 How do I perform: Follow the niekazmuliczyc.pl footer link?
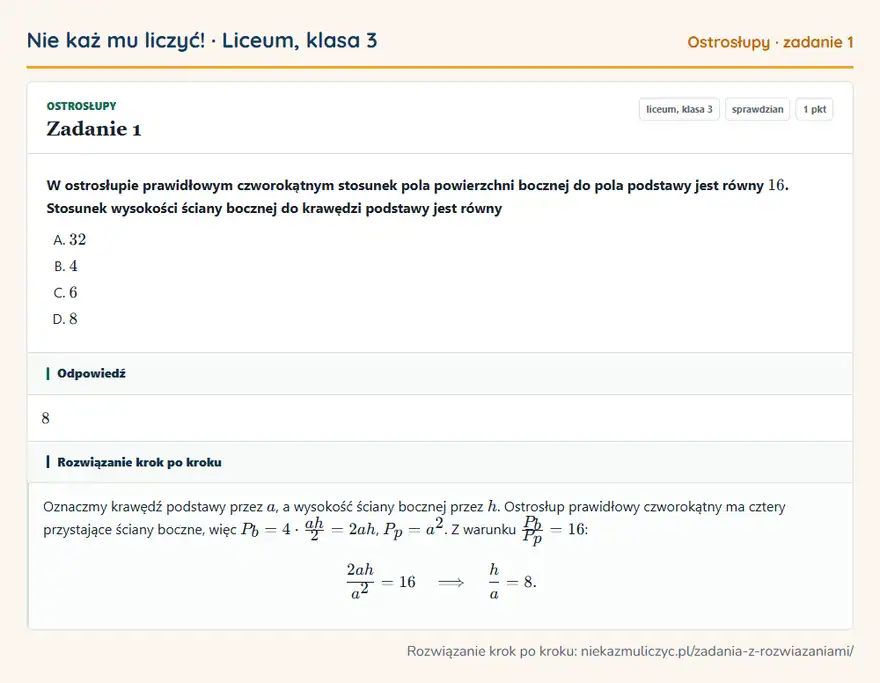(717, 651)
